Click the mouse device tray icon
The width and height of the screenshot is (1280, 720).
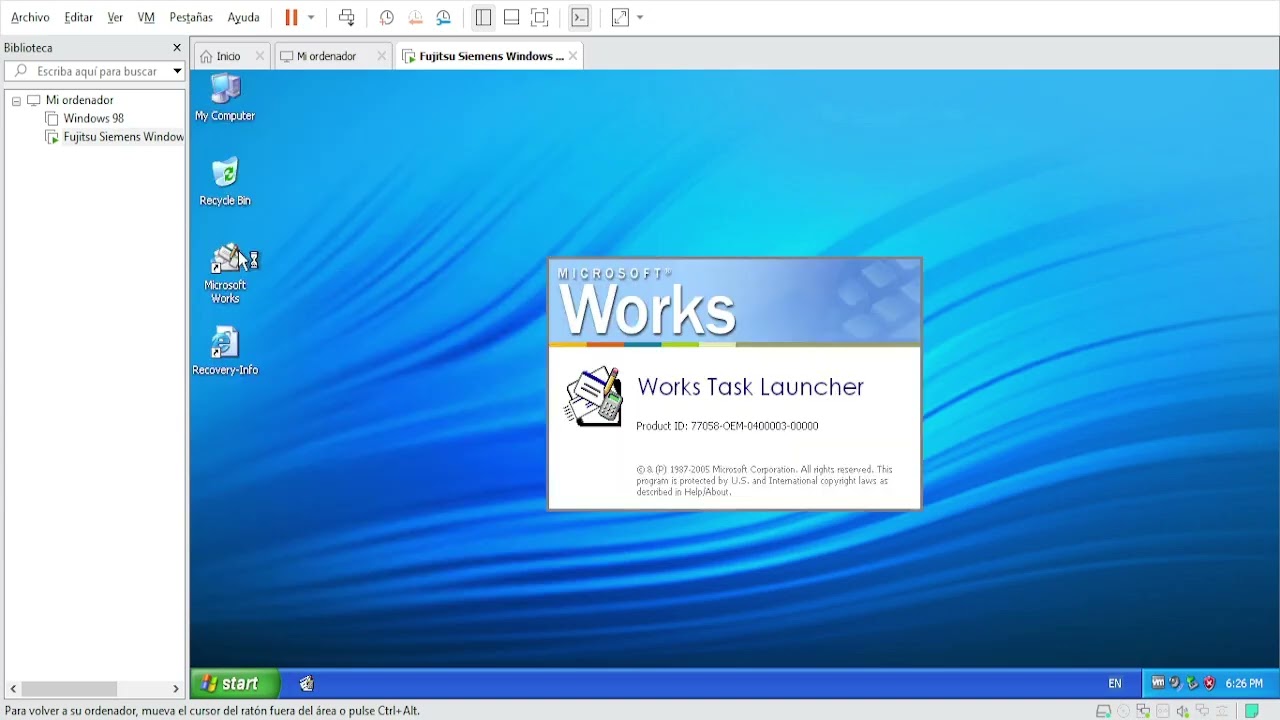click(x=1175, y=684)
